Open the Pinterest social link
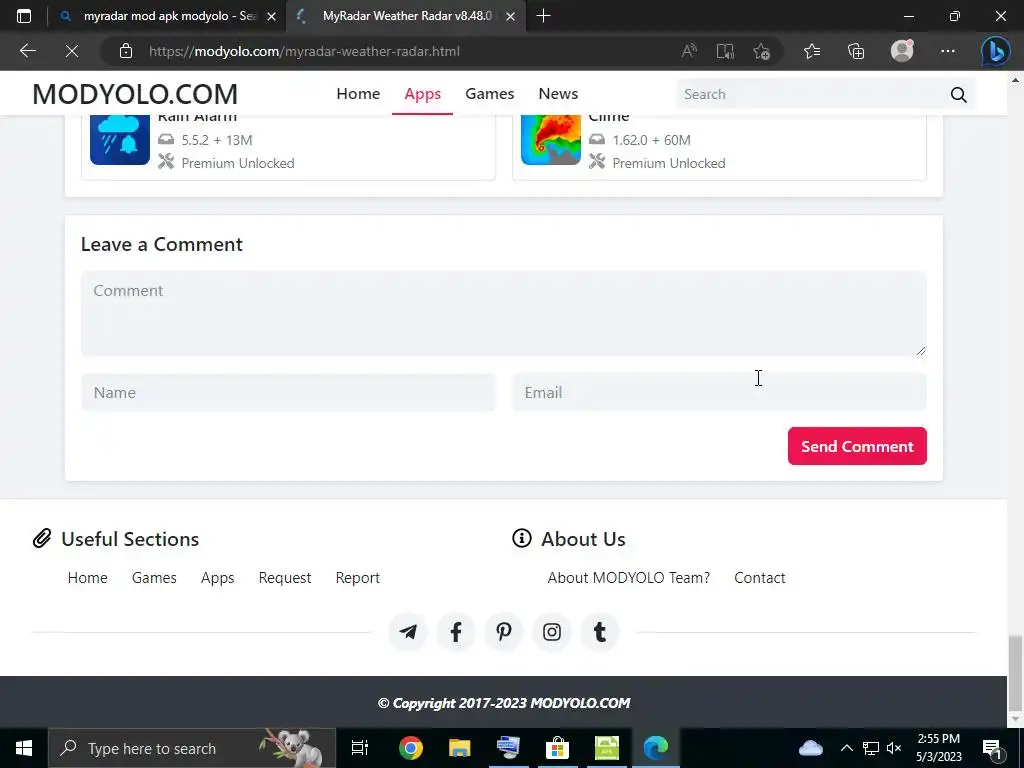This screenshot has width=1024, height=768. 504,632
